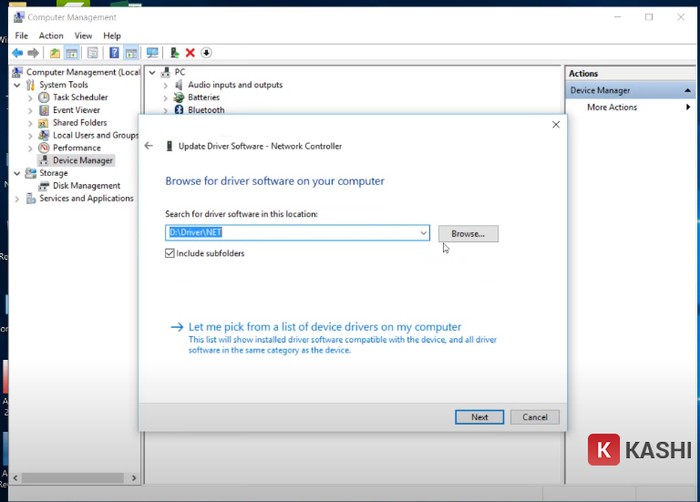Click the driver location path field
Viewport: 700px width, 502px height.
[290, 233]
